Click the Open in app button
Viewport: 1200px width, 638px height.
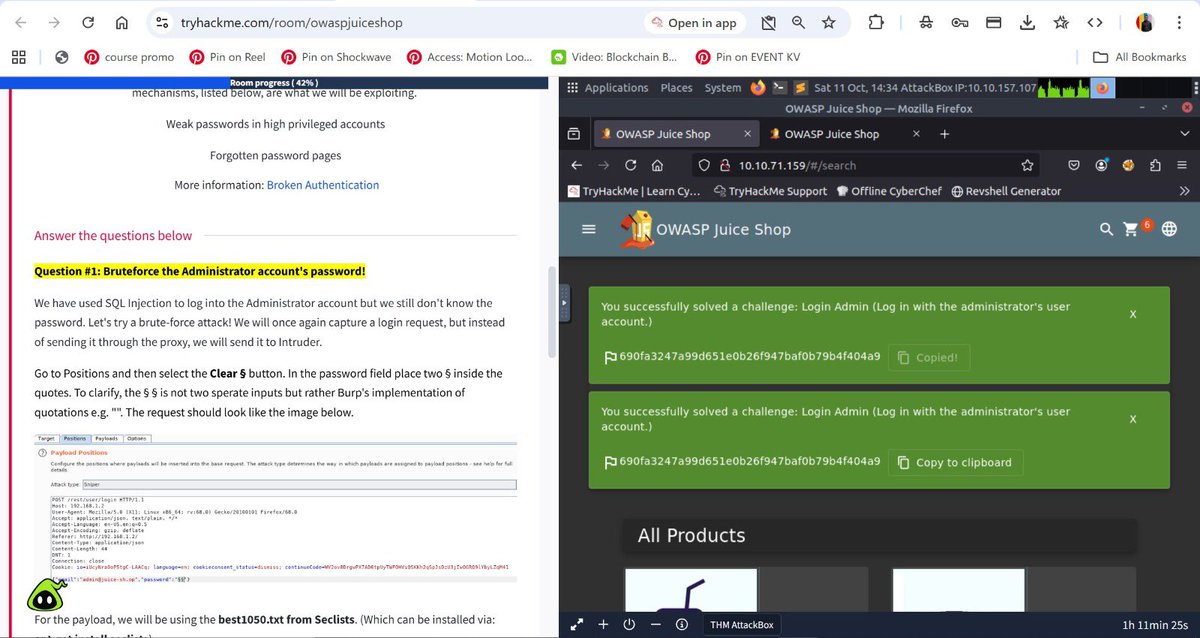(x=693, y=23)
